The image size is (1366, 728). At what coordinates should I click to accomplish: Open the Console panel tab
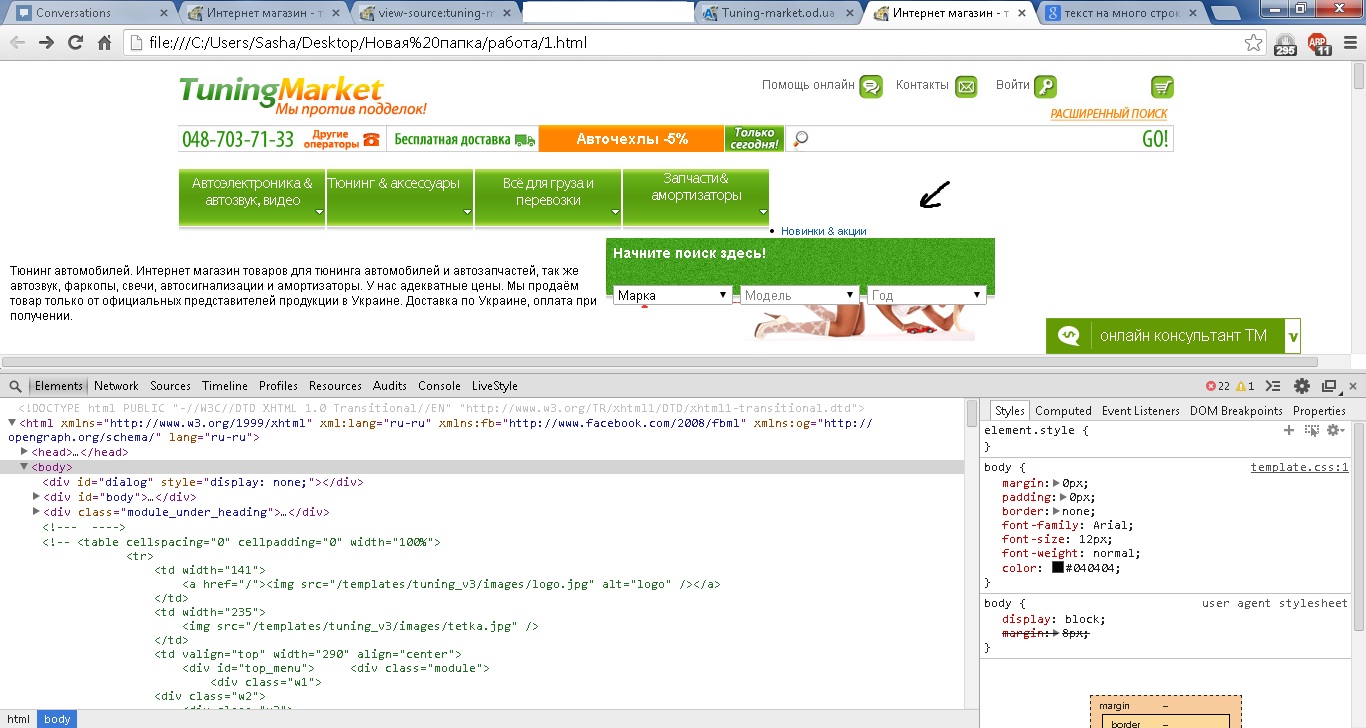[x=440, y=386]
